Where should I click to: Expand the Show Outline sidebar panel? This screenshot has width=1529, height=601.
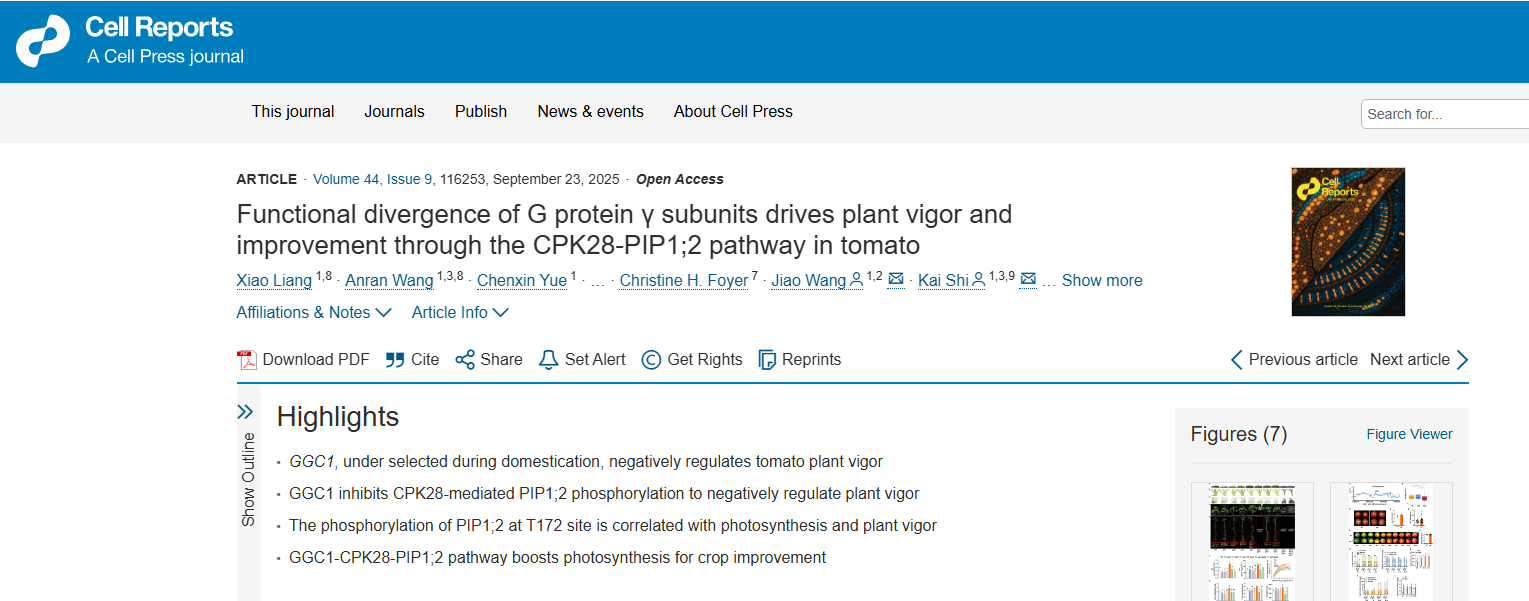coord(245,412)
